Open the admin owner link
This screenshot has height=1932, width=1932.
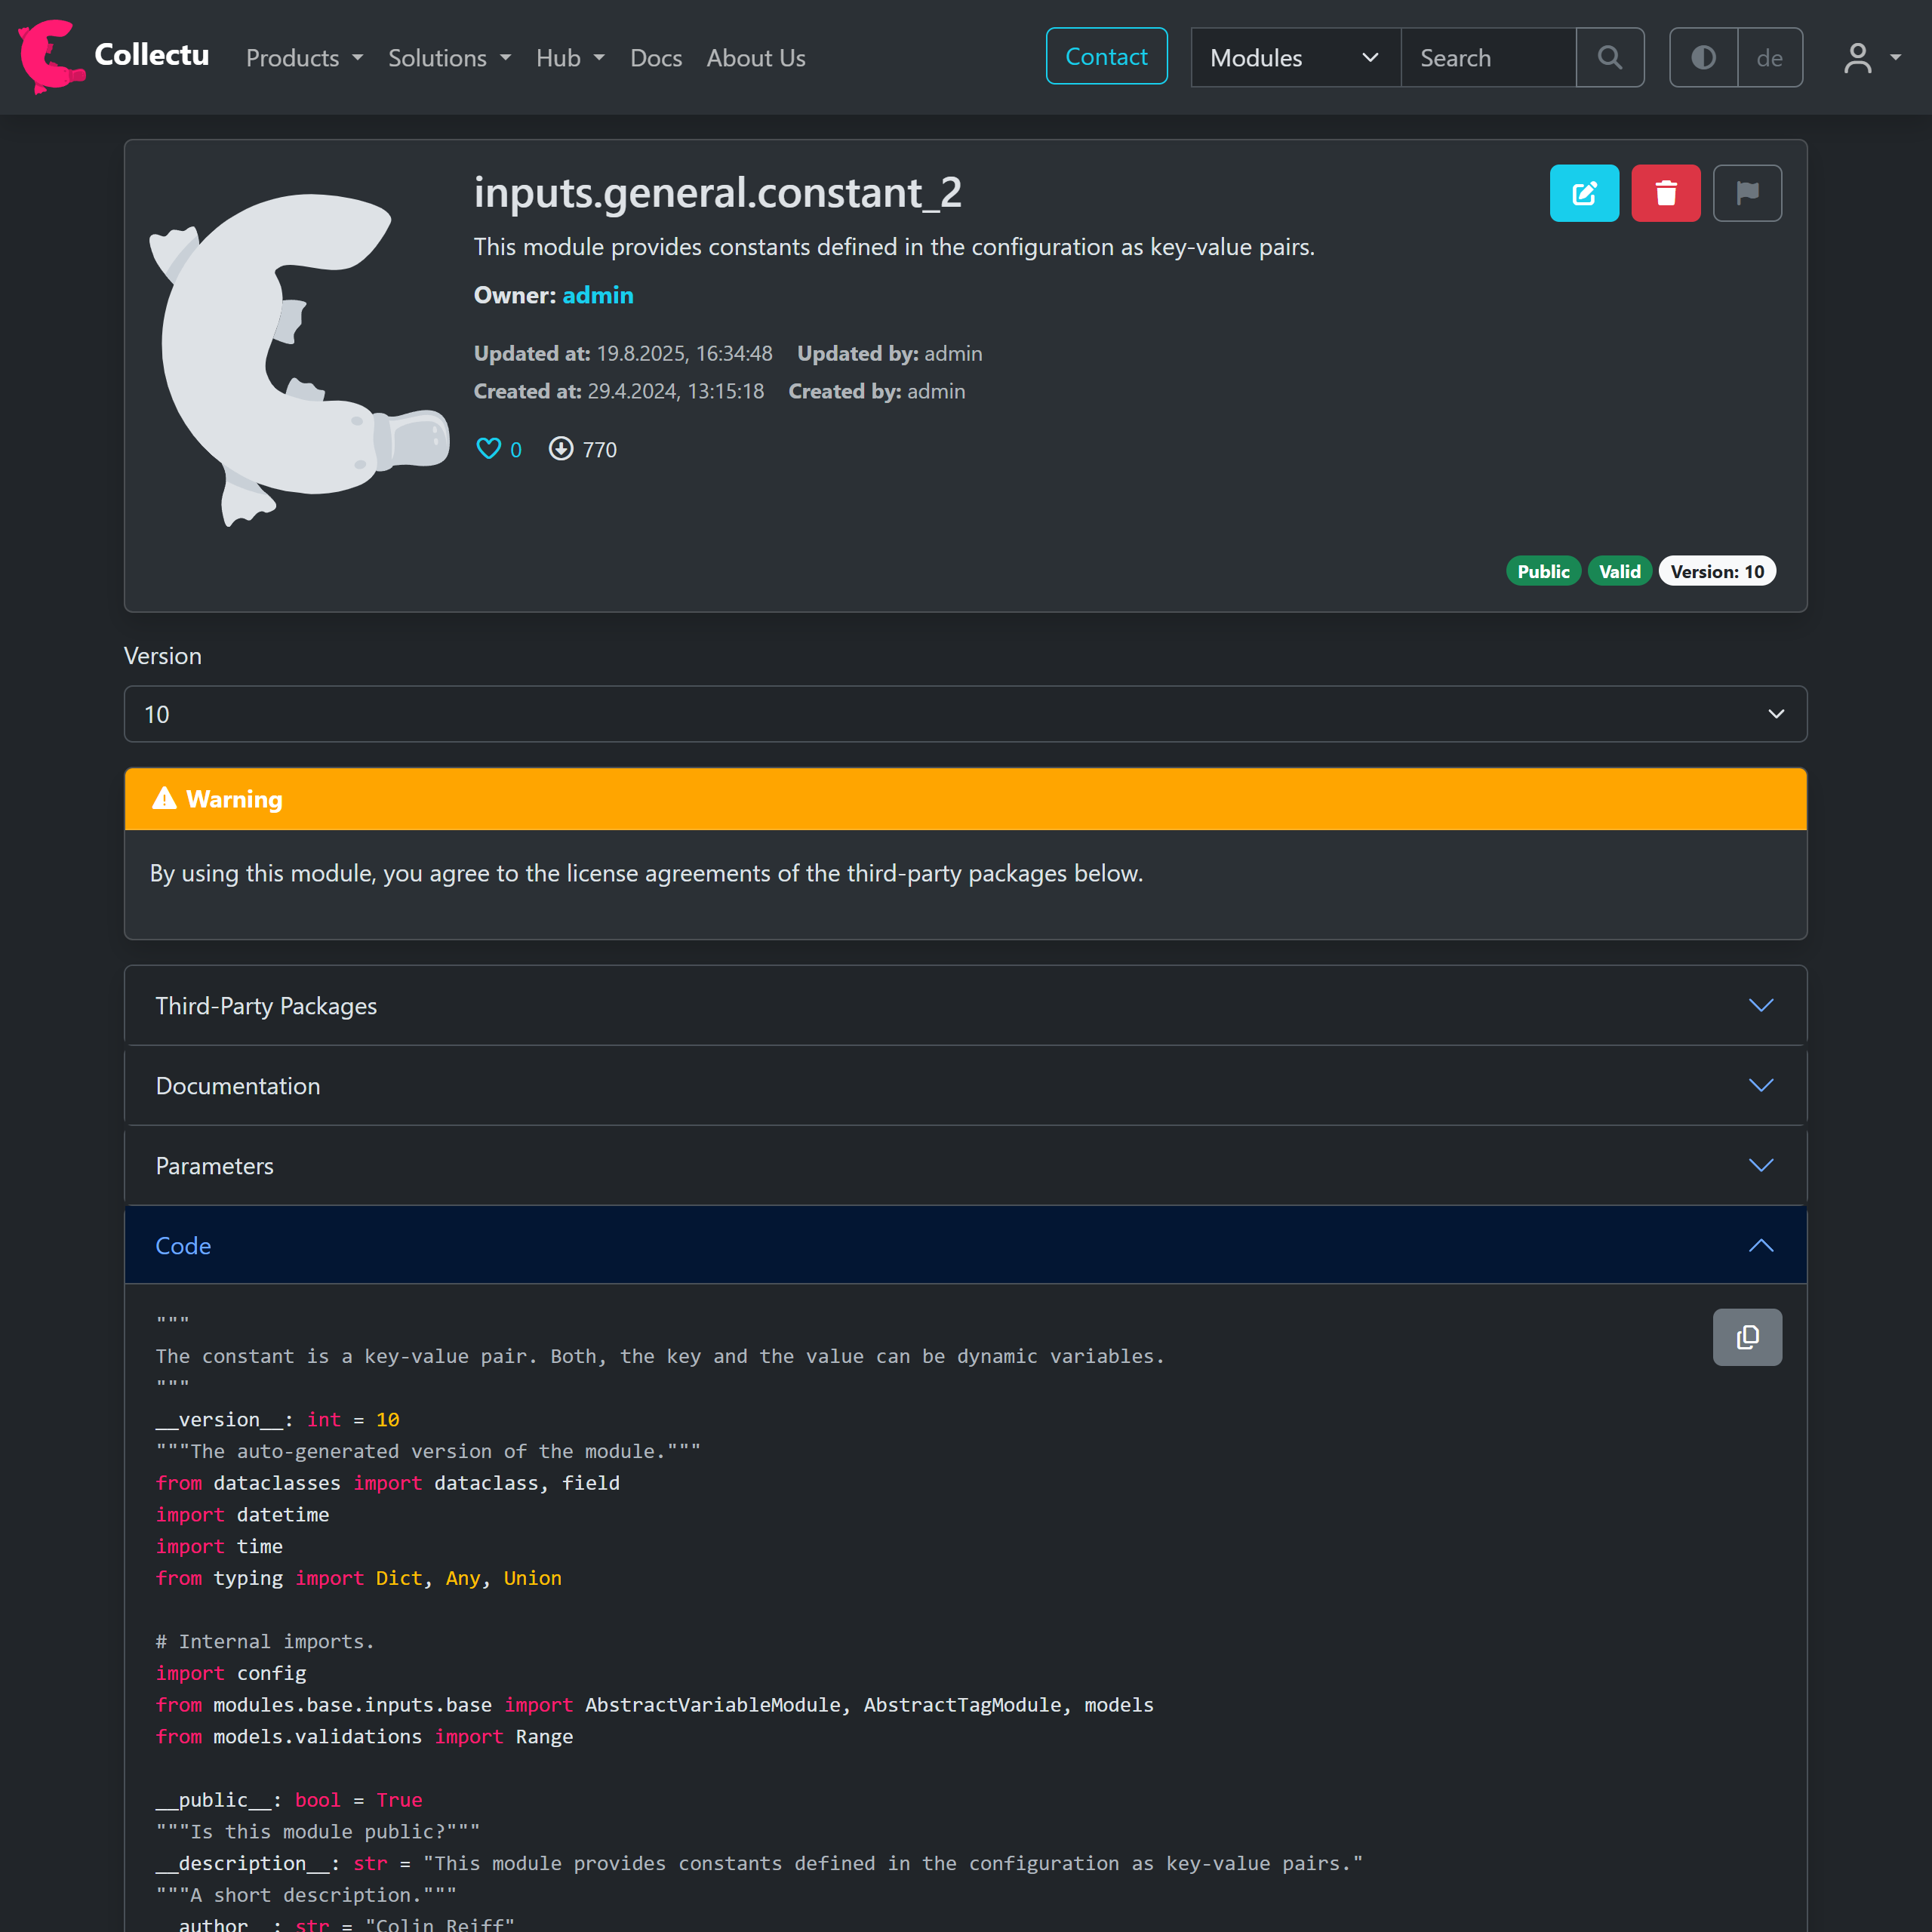[597, 295]
